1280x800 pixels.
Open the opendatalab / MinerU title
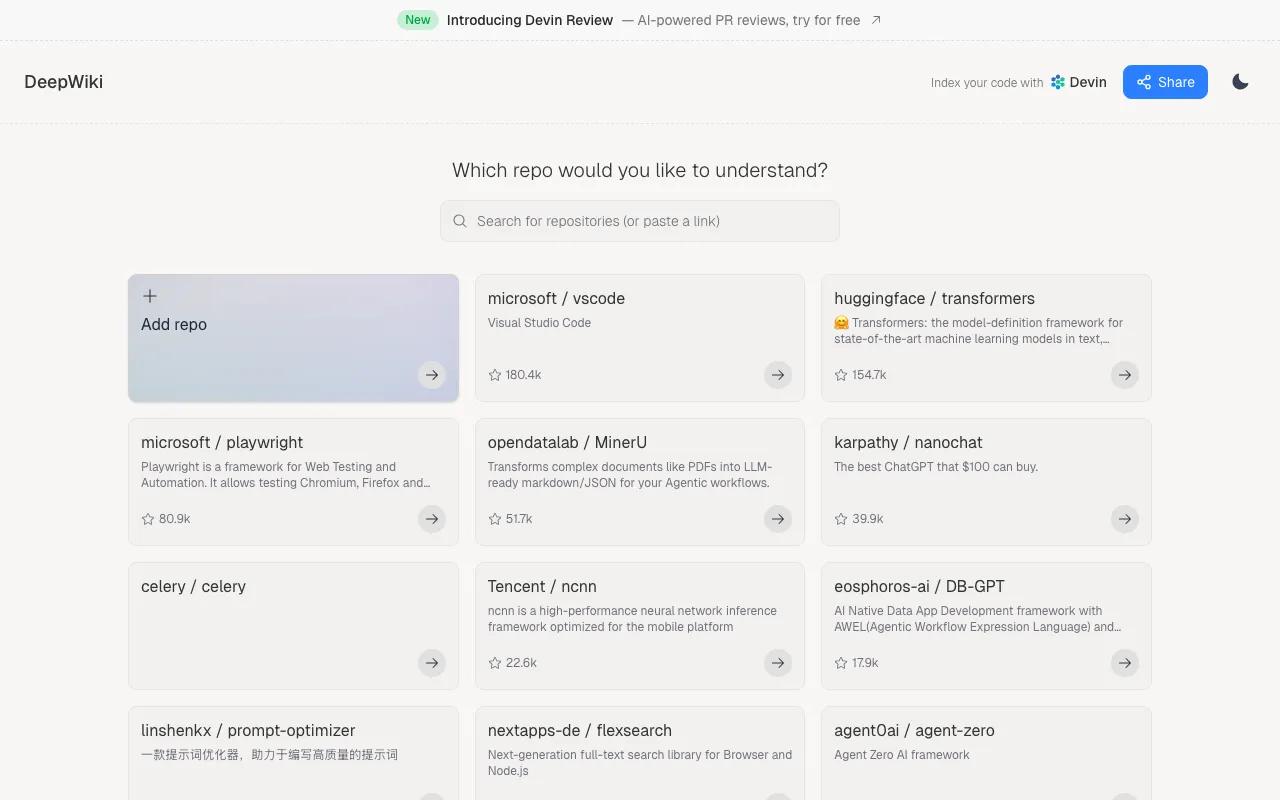pyautogui.click(x=567, y=442)
